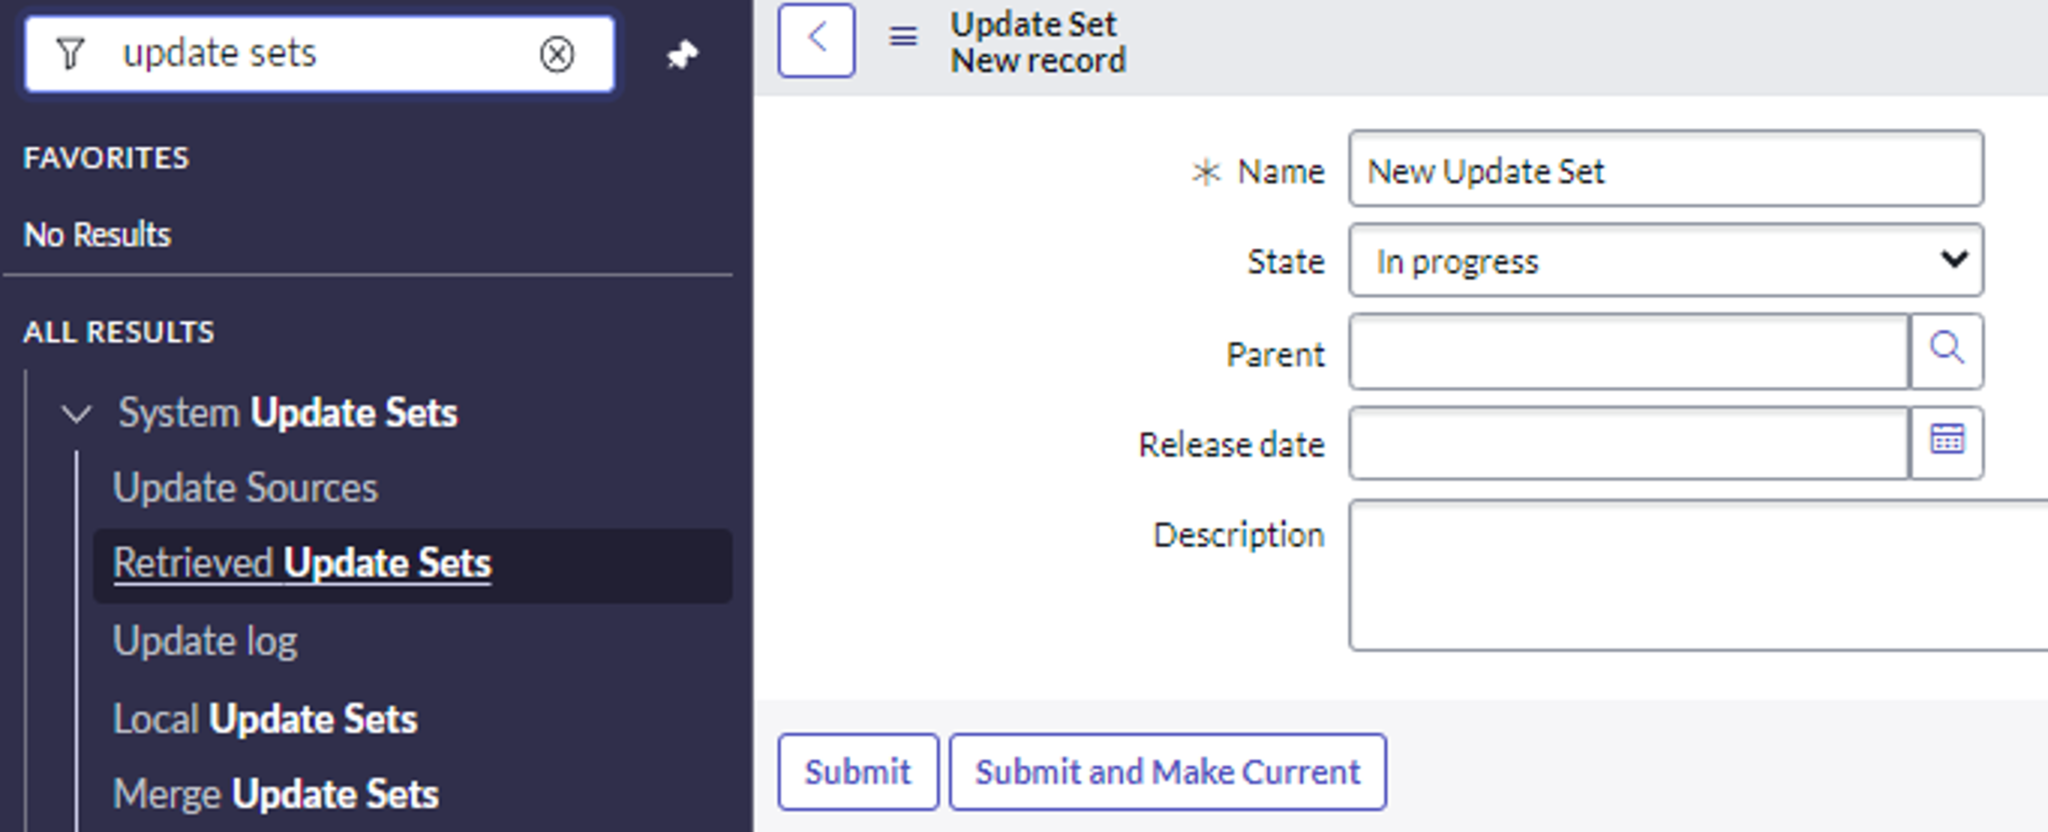Click Submit and Make Current

1167,771
